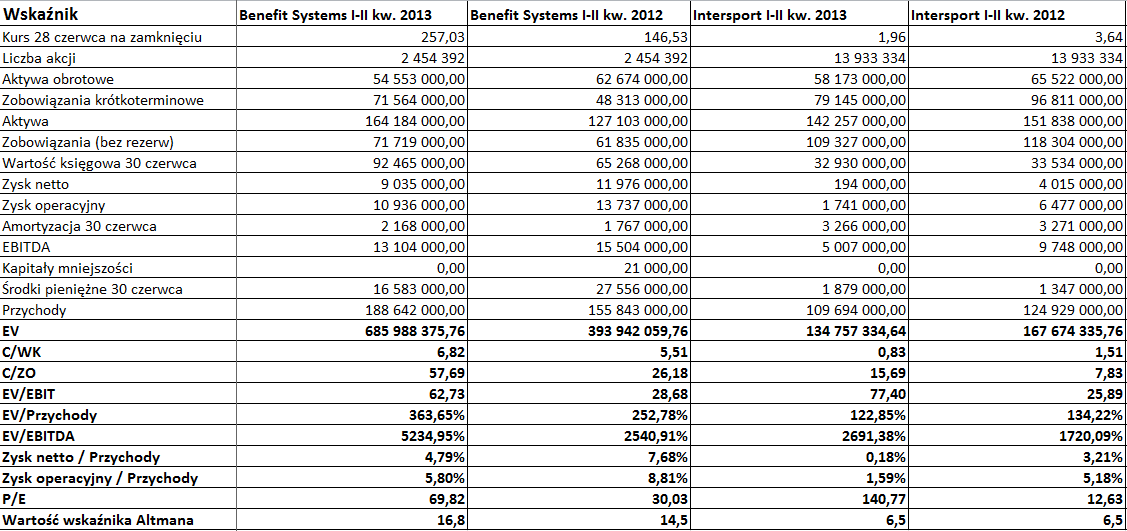Select the cell with value 16,8
The width and height of the screenshot is (1127, 531).
pos(351,520)
